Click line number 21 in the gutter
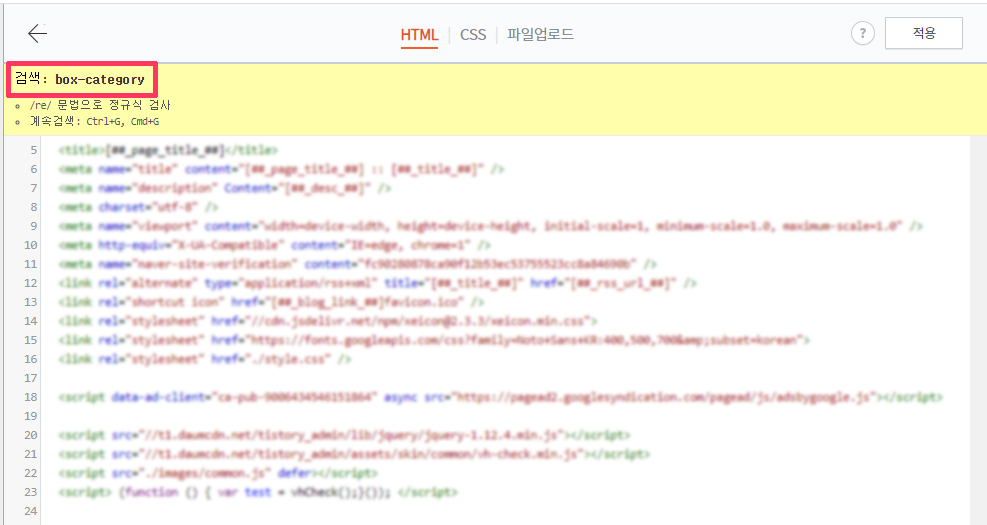The height and width of the screenshot is (525, 987). pyautogui.click(x=31, y=454)
